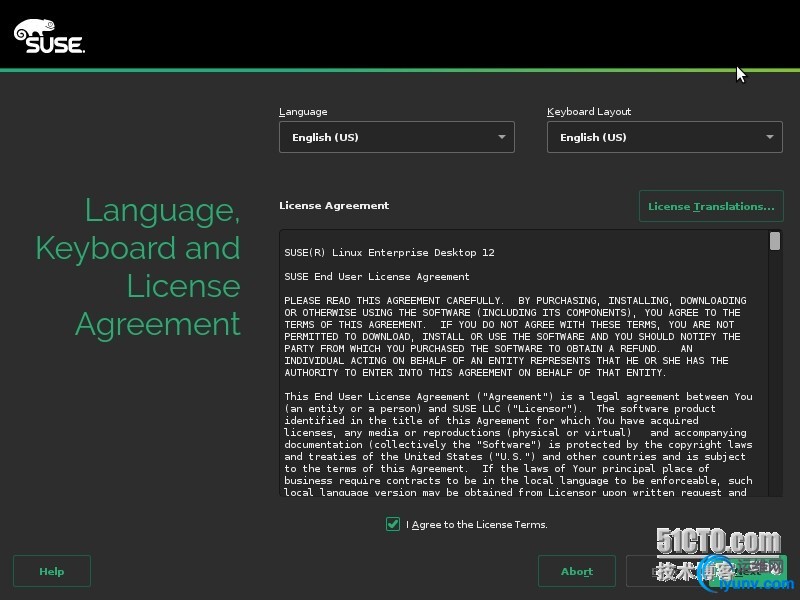Open License Translations dialog
Screen dimensions: 800x600
[711, 206]
